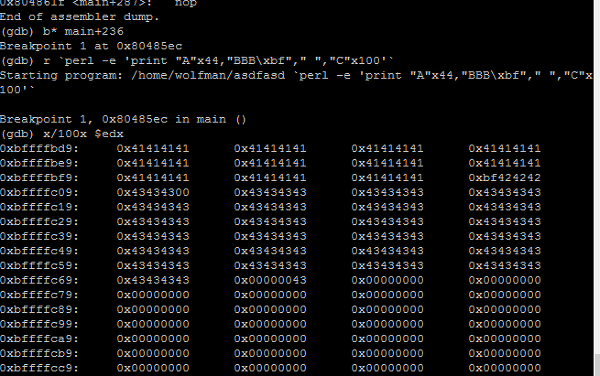Select the address label 0xbffffc29:

tap(39, 222)
